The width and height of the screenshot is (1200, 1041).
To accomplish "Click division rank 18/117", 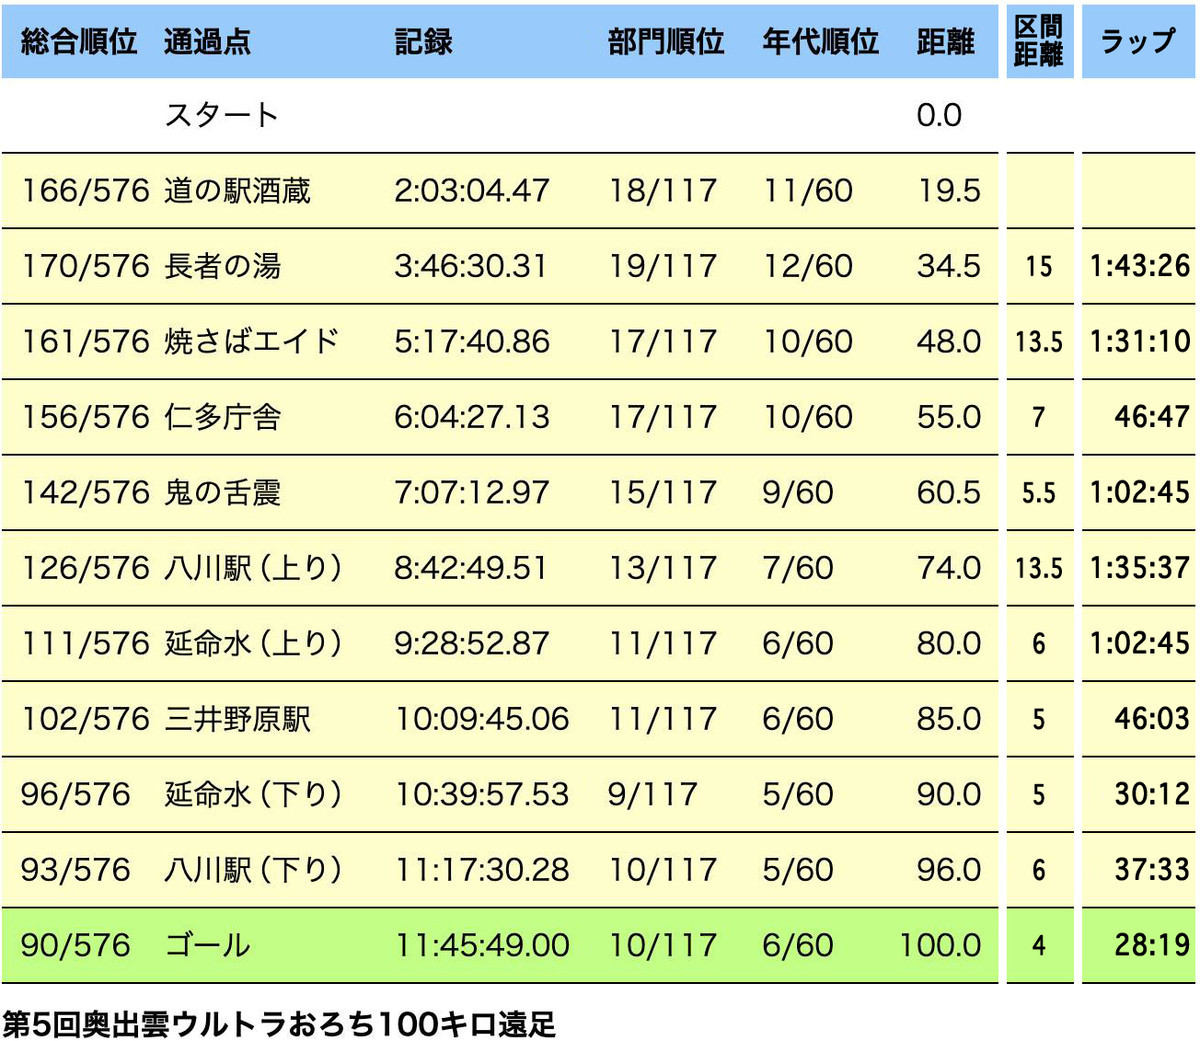I will click(x=663, y=191).
